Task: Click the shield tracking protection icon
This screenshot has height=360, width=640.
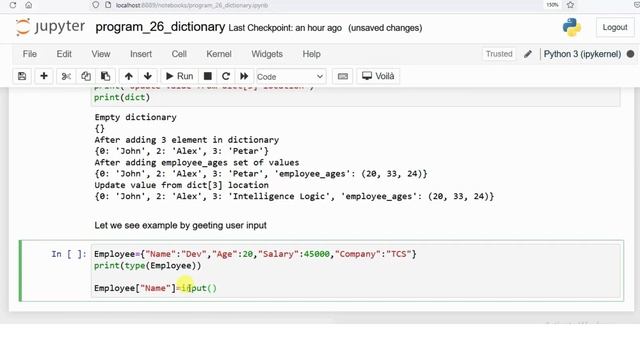Action: click(x=96, y=5)
